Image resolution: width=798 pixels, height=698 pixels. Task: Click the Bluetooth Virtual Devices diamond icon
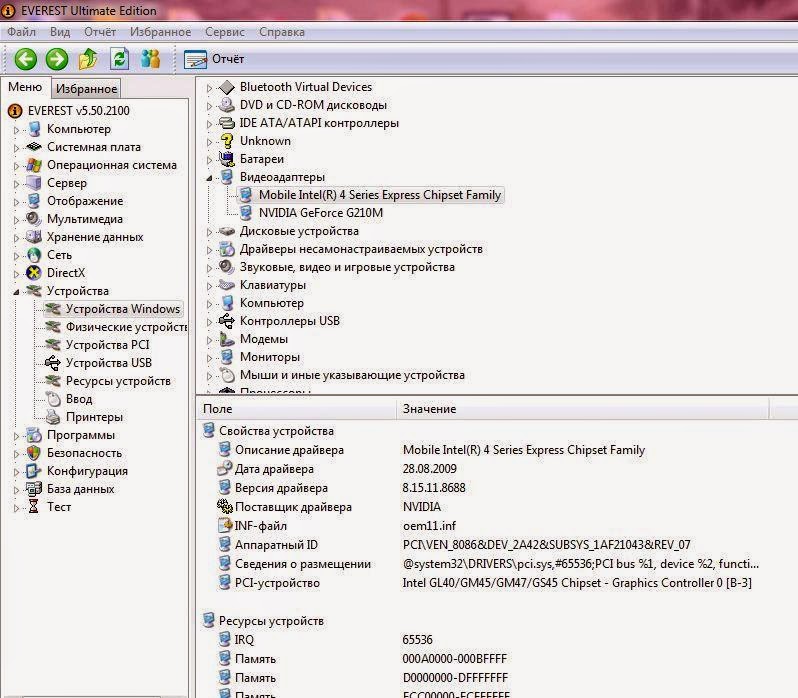point(227,87)
